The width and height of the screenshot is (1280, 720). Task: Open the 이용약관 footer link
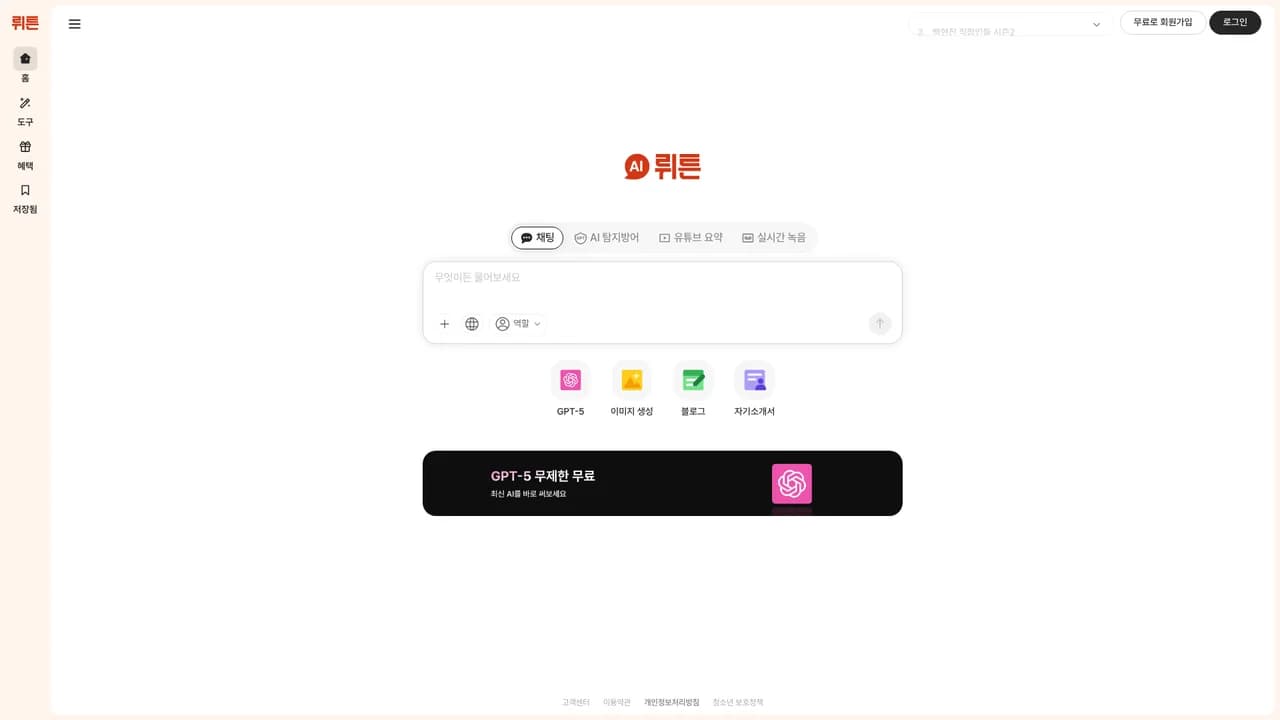[617, 702]
